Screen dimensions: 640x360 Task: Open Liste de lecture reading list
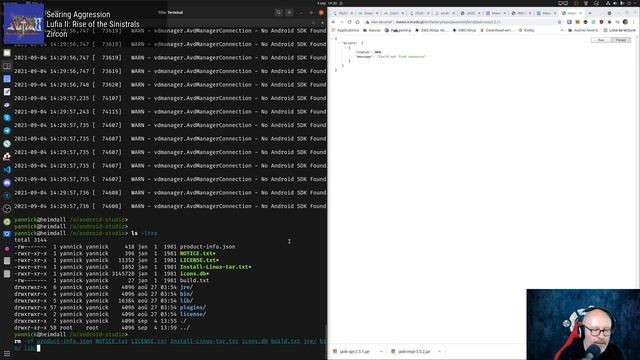tap(620, 30)
